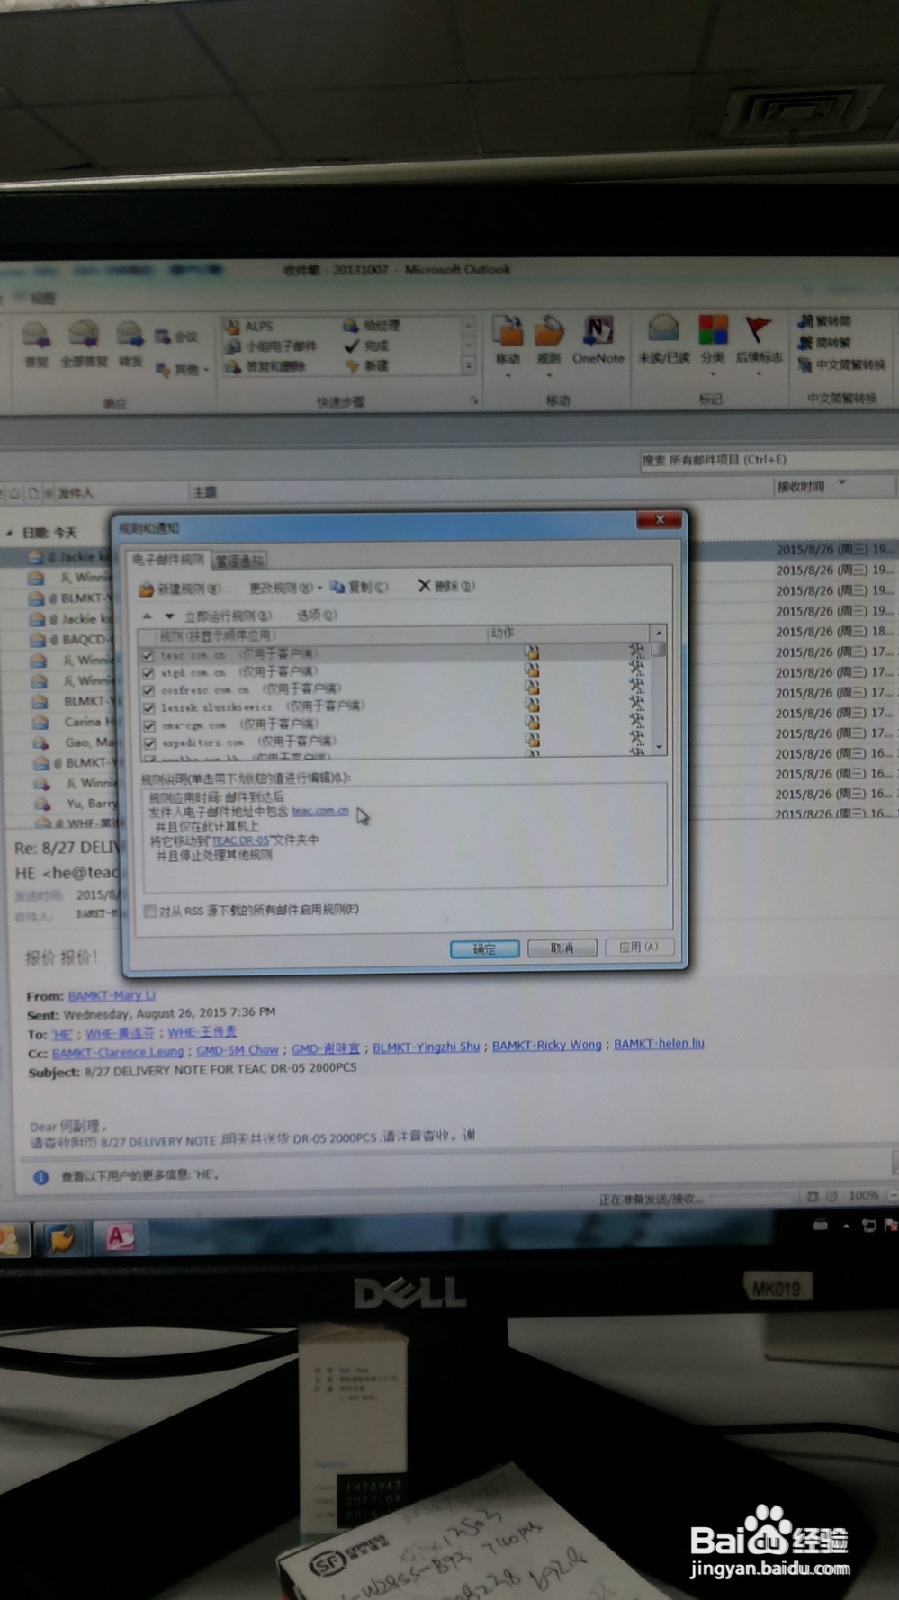Open the quick steps dialog launcher
The height and width of the screenshot is (1600, 899).
(474, 401)
